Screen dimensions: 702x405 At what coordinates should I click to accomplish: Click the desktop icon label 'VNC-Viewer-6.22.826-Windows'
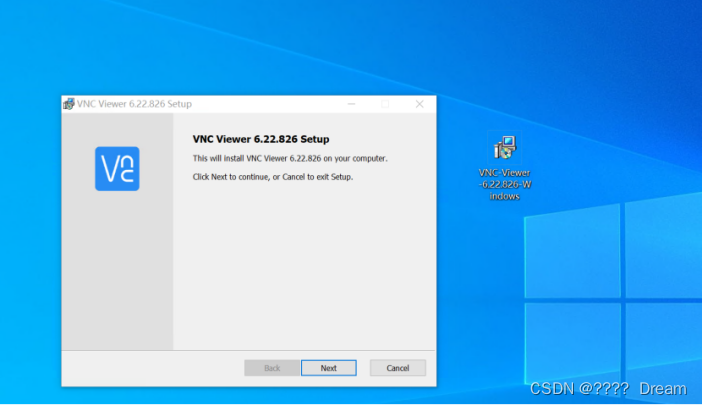point(505,184)
